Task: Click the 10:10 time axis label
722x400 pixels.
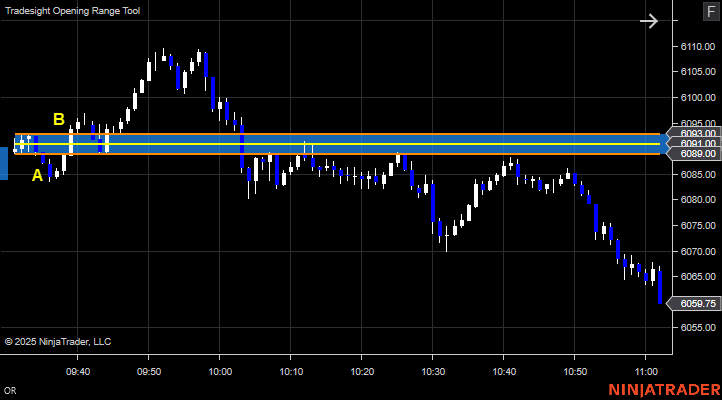Action: coord(291,371)
